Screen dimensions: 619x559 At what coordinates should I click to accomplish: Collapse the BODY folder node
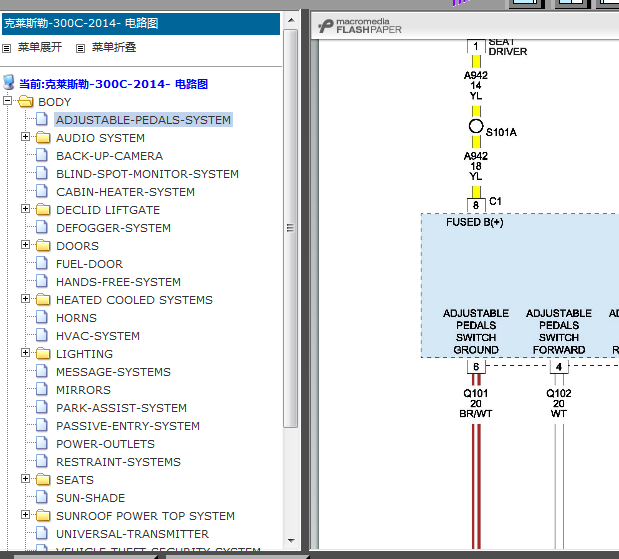[8, 101]
